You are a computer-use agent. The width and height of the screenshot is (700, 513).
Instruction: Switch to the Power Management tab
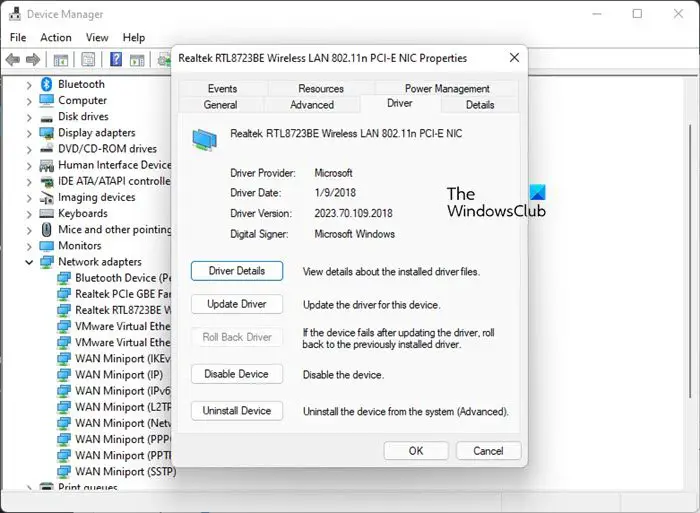pyautogui.click(x=447, y=88)
